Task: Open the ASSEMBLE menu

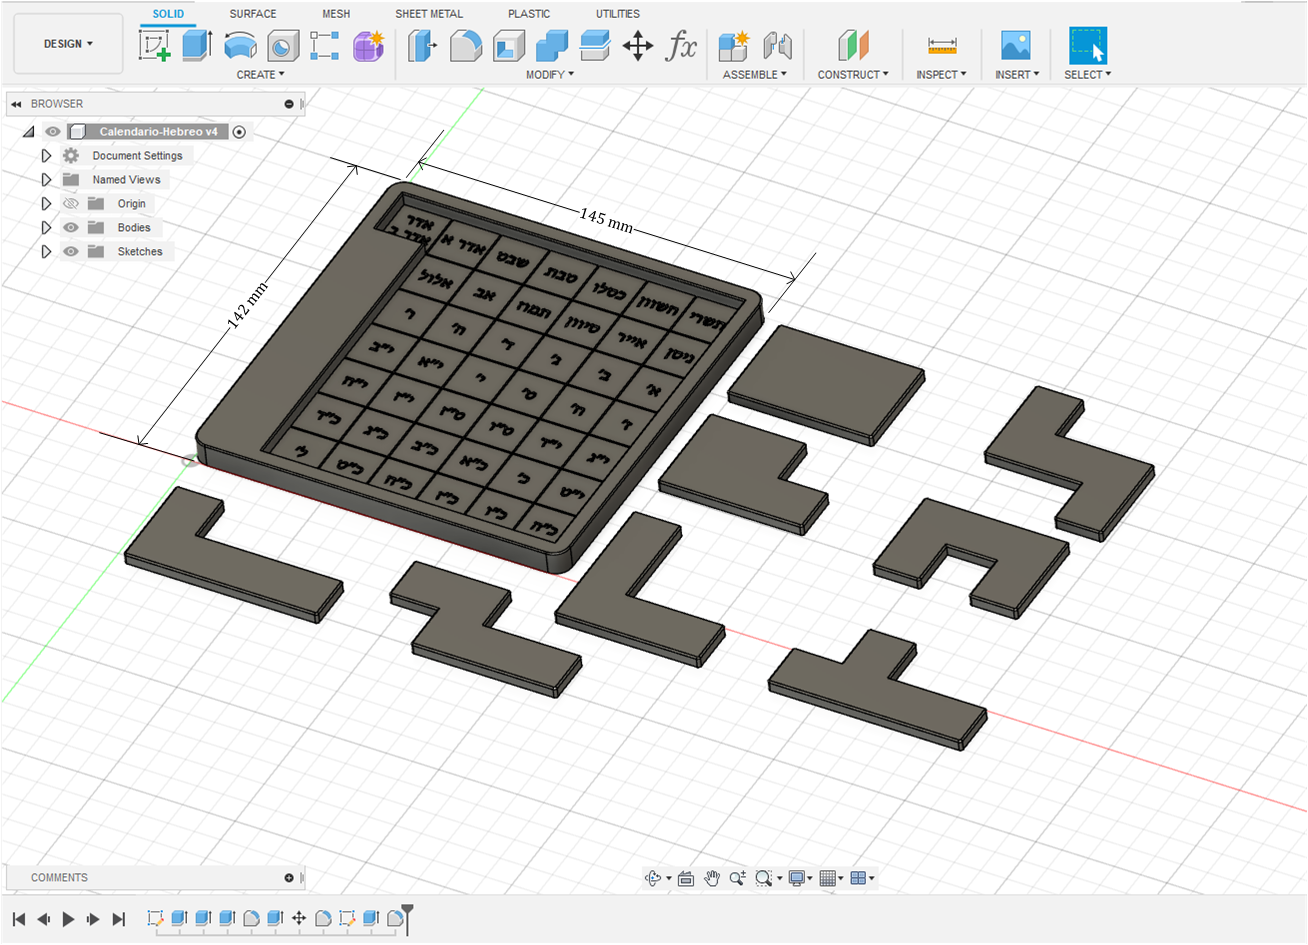Action: coord(754,75)
